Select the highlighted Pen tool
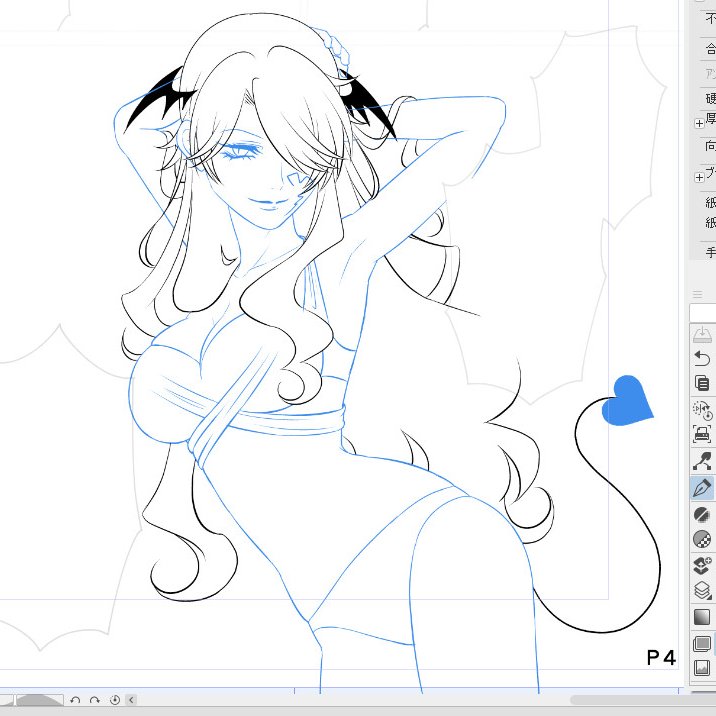Image resolution: width=716 pixels, height=716 pixels. (x=702, y=488)
